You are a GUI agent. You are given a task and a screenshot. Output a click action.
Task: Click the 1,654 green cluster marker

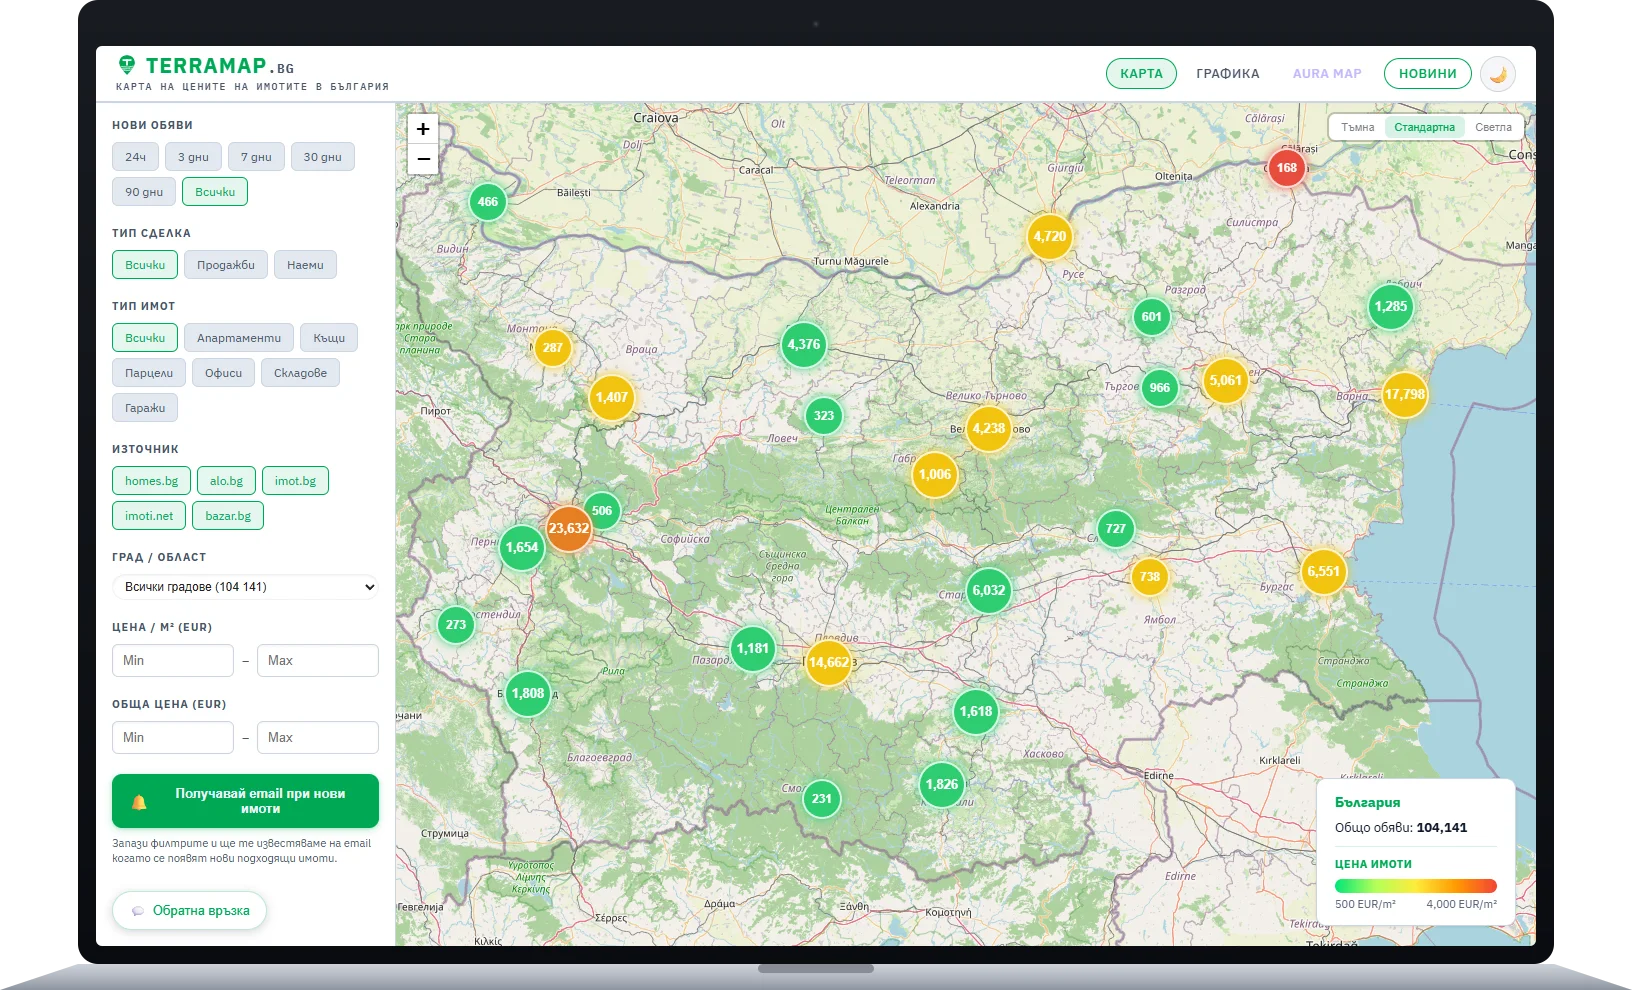coord(522,547)
